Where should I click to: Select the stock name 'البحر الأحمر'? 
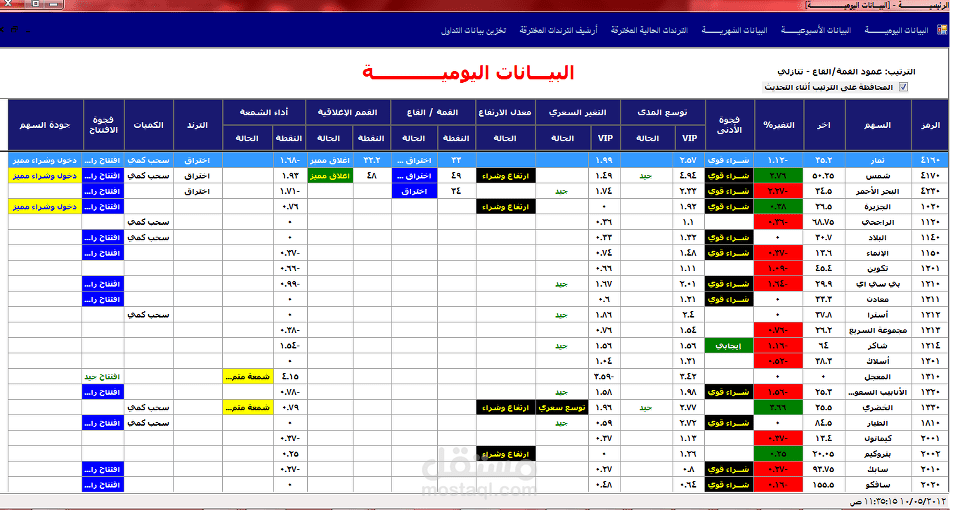tap(877, 191)
